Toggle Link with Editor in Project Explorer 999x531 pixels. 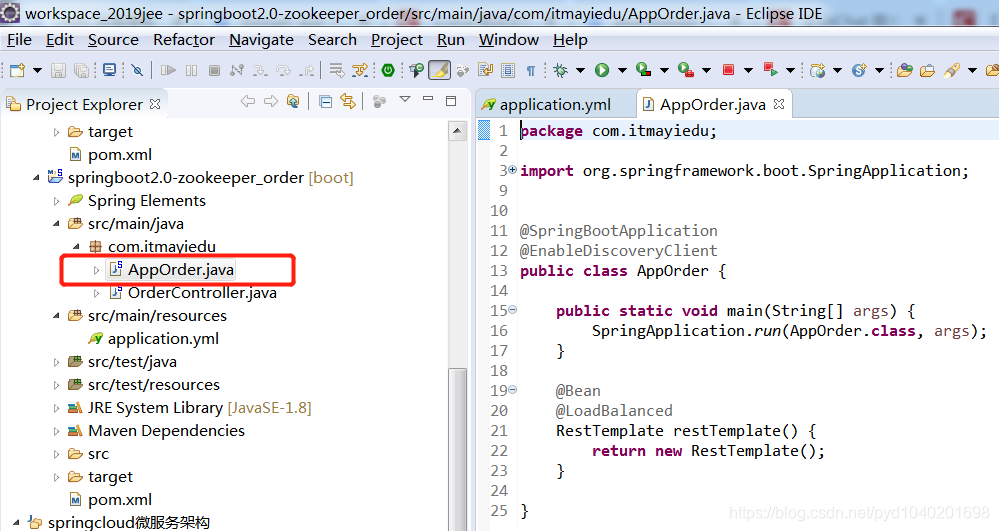coord(348,101)
